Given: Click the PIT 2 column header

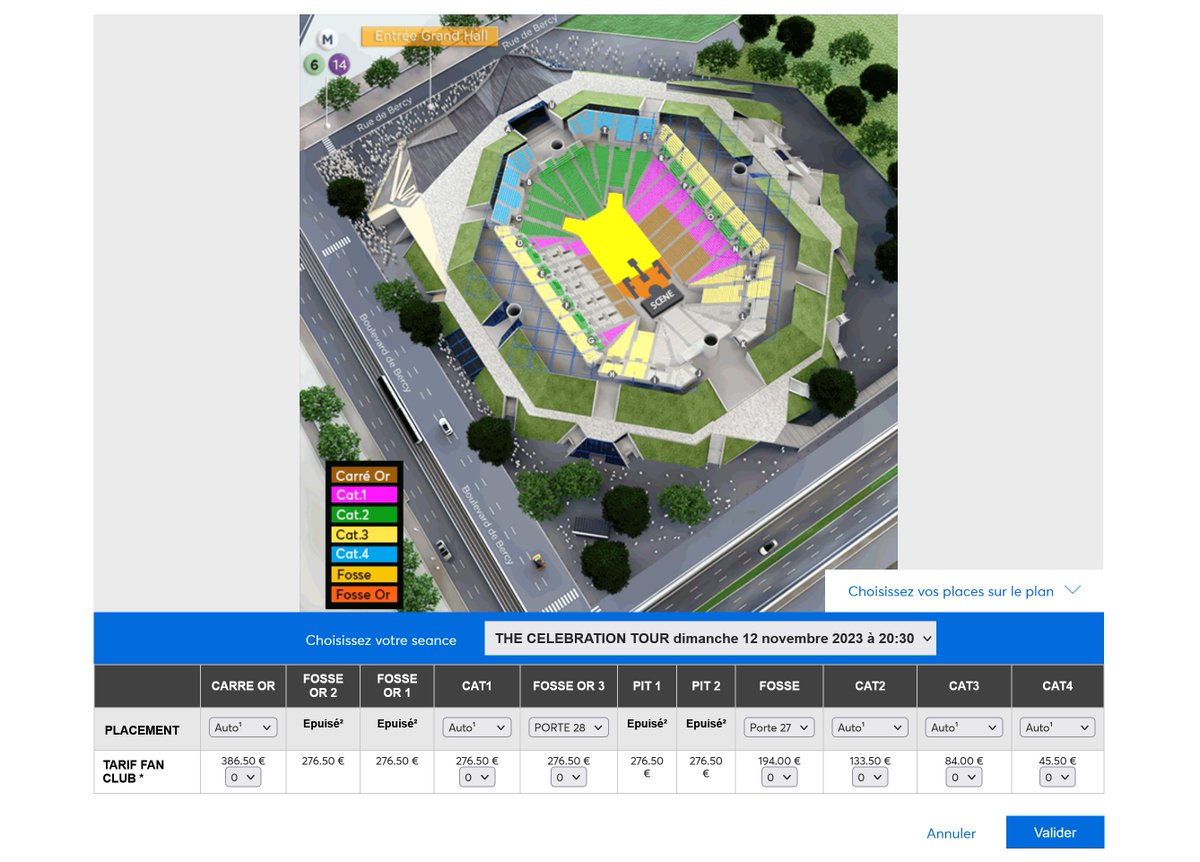Looking at the screenshot, I should [706, 686].
